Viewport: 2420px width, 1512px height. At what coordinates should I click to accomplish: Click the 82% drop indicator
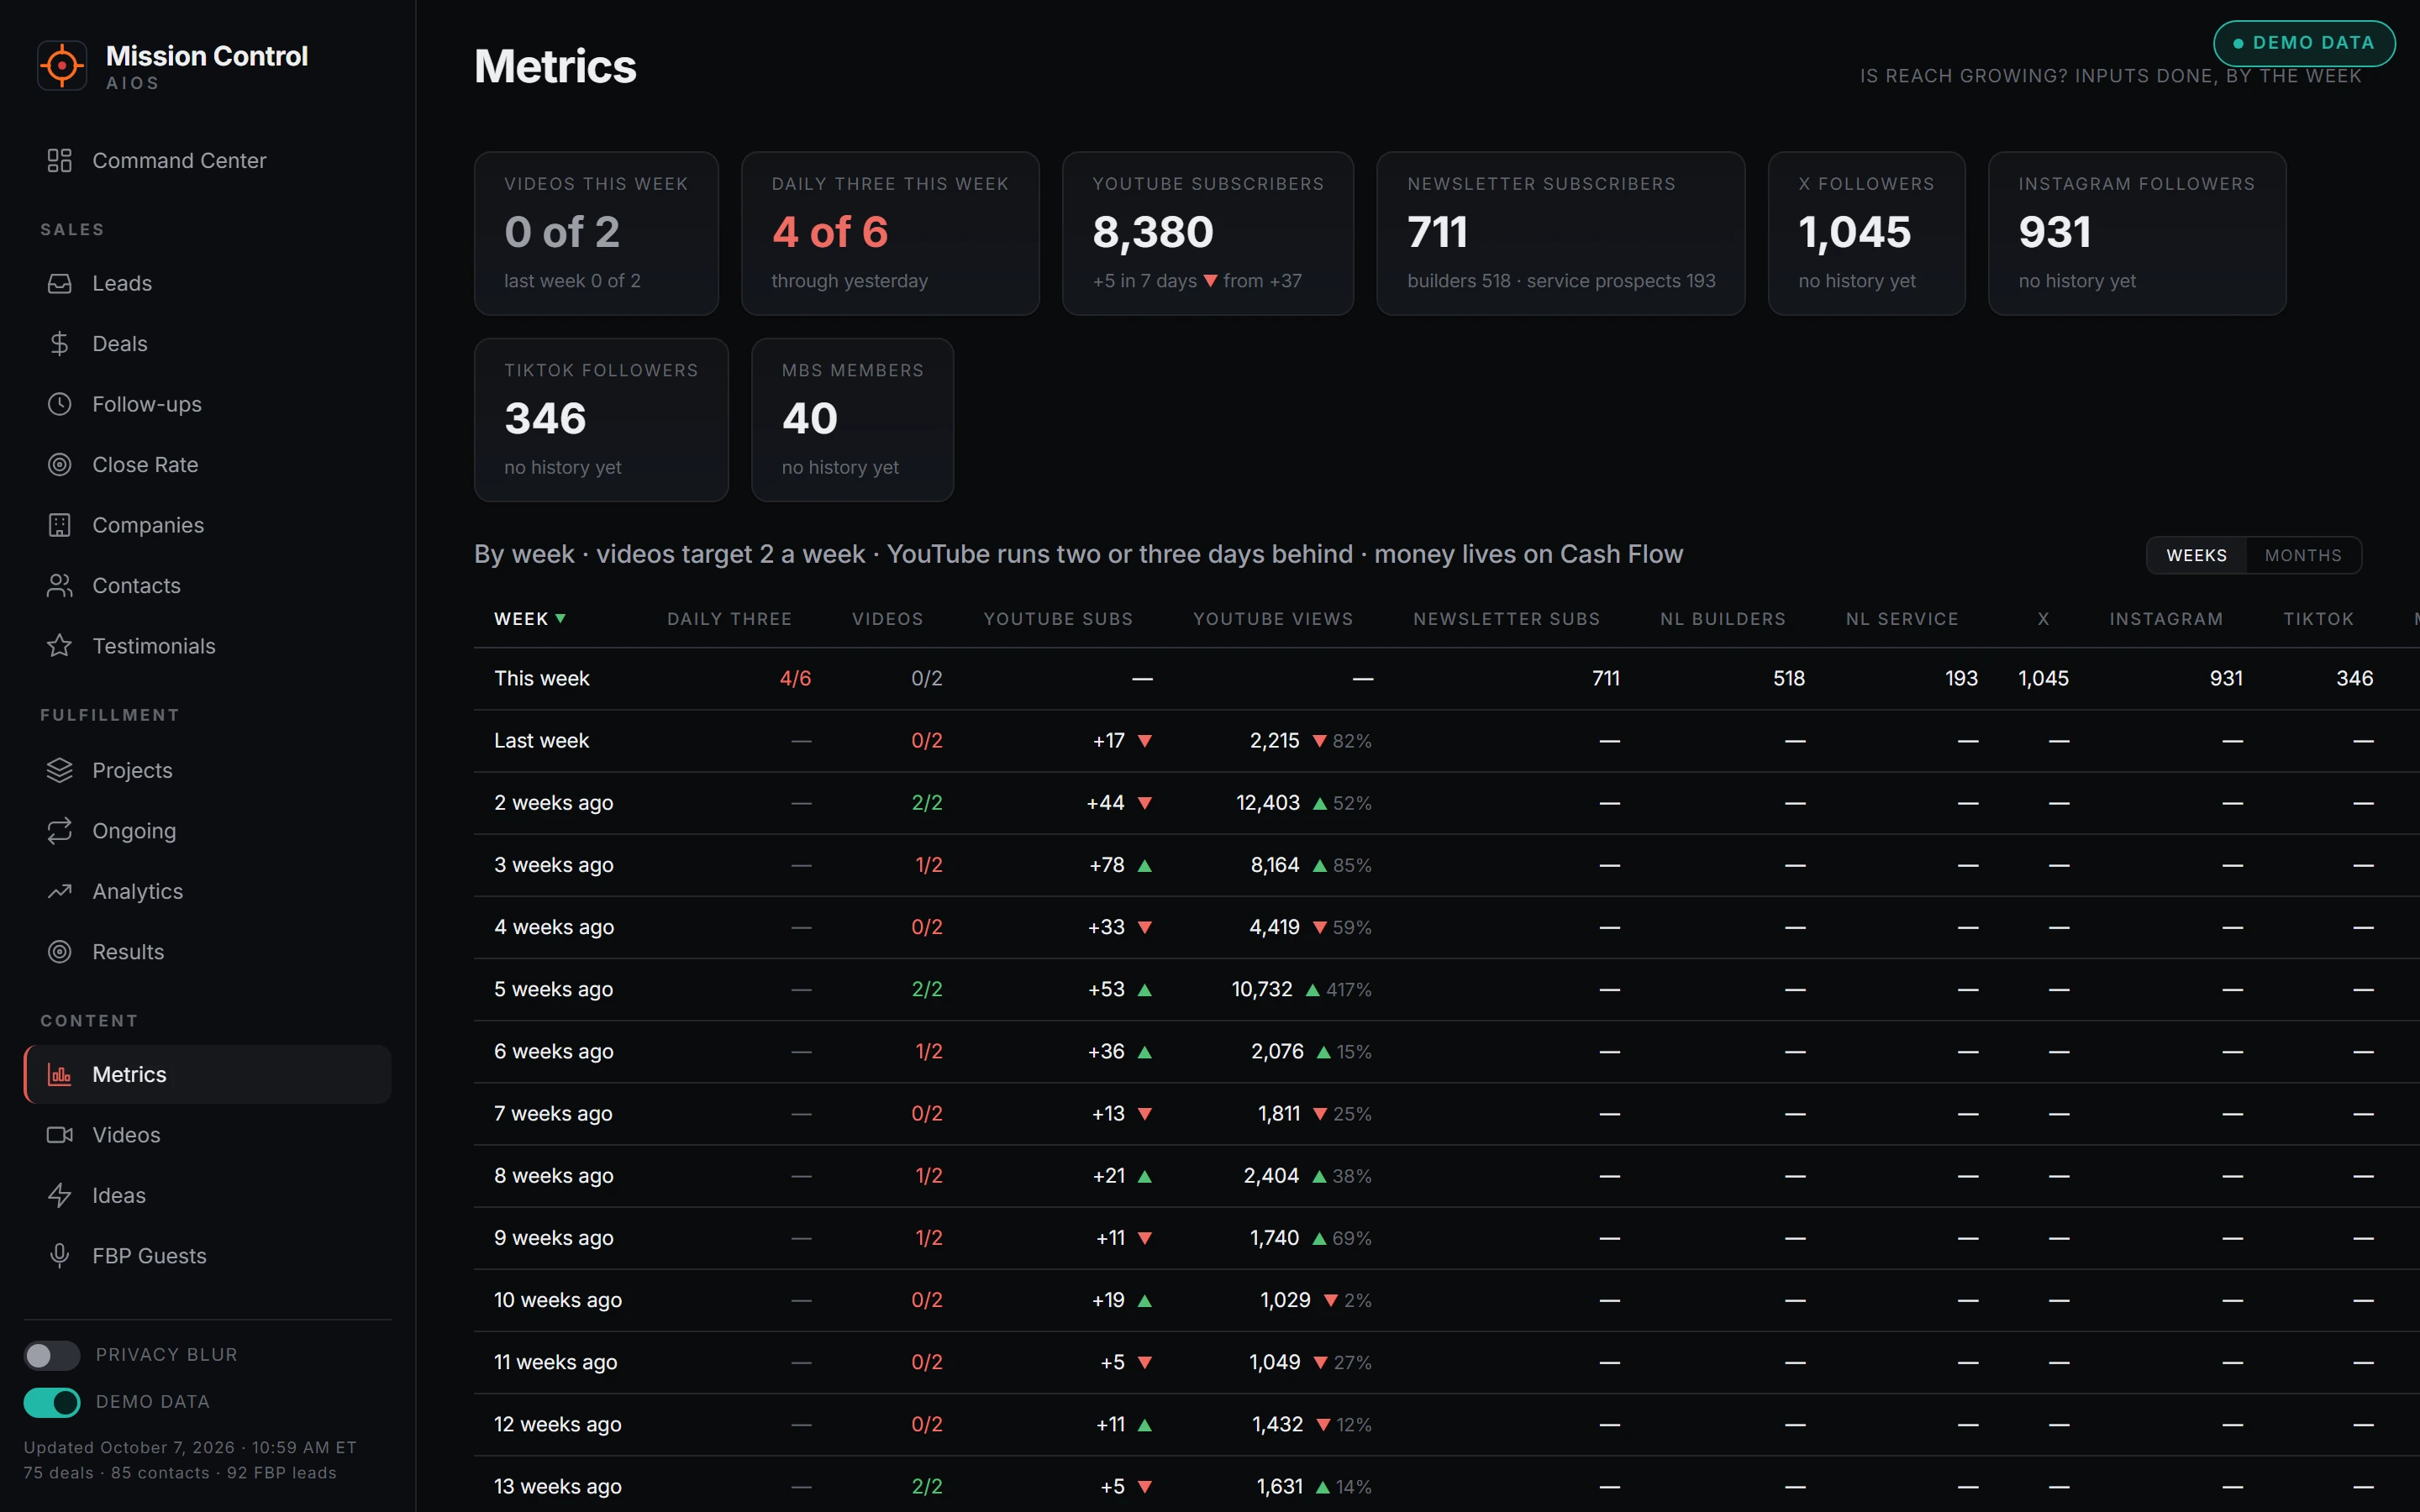(x=1342, y=741)
